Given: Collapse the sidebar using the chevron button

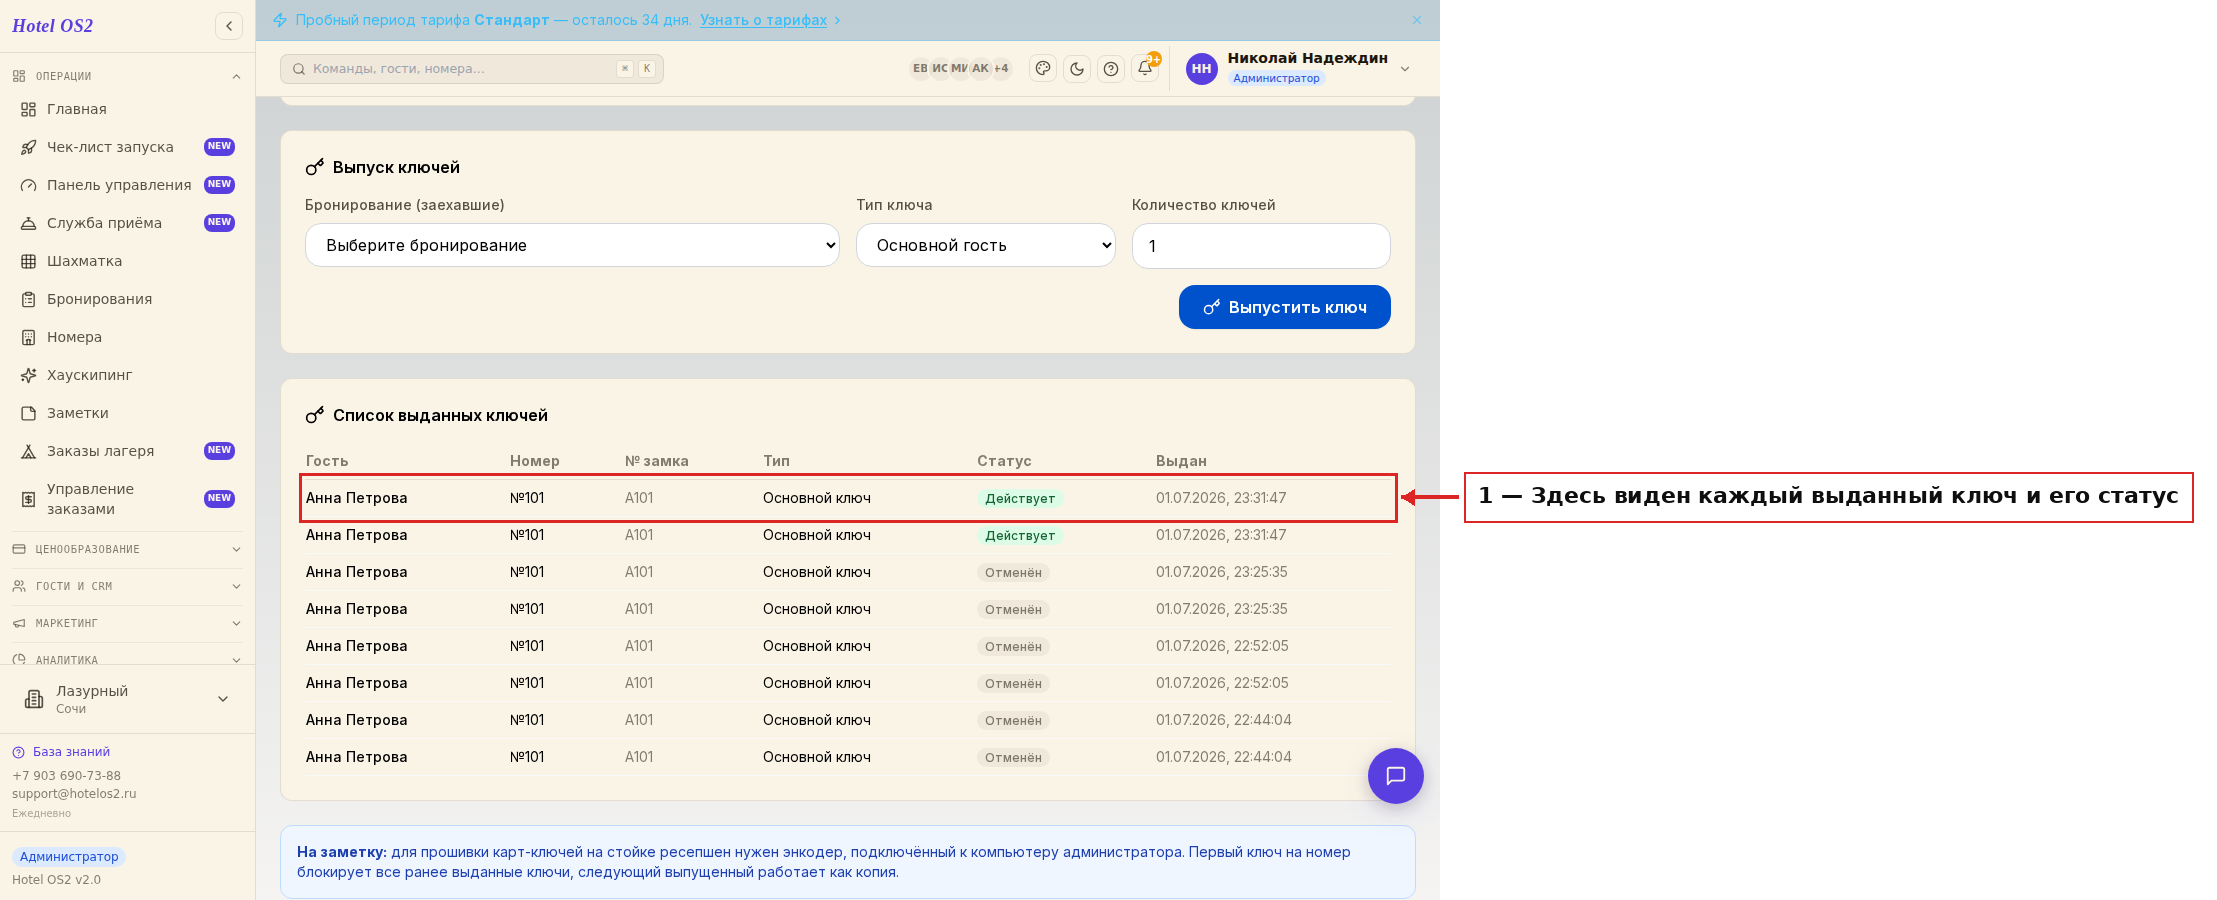Looking at the screenshot, I should tap(229, 26).
